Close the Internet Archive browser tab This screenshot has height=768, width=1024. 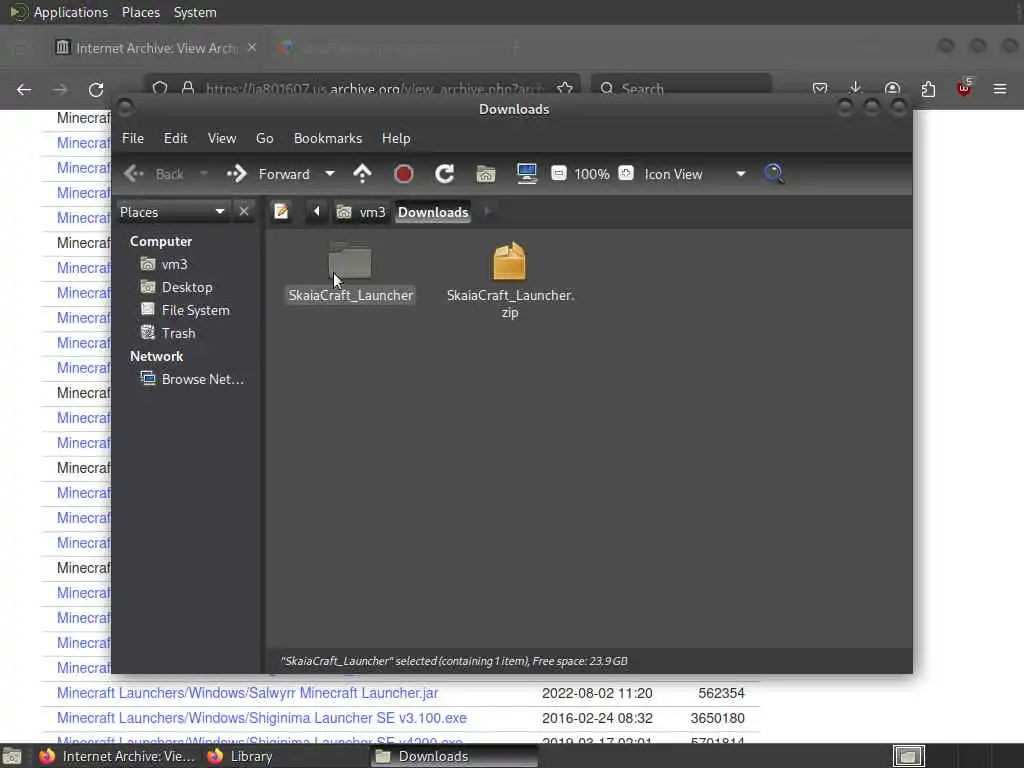252,48
